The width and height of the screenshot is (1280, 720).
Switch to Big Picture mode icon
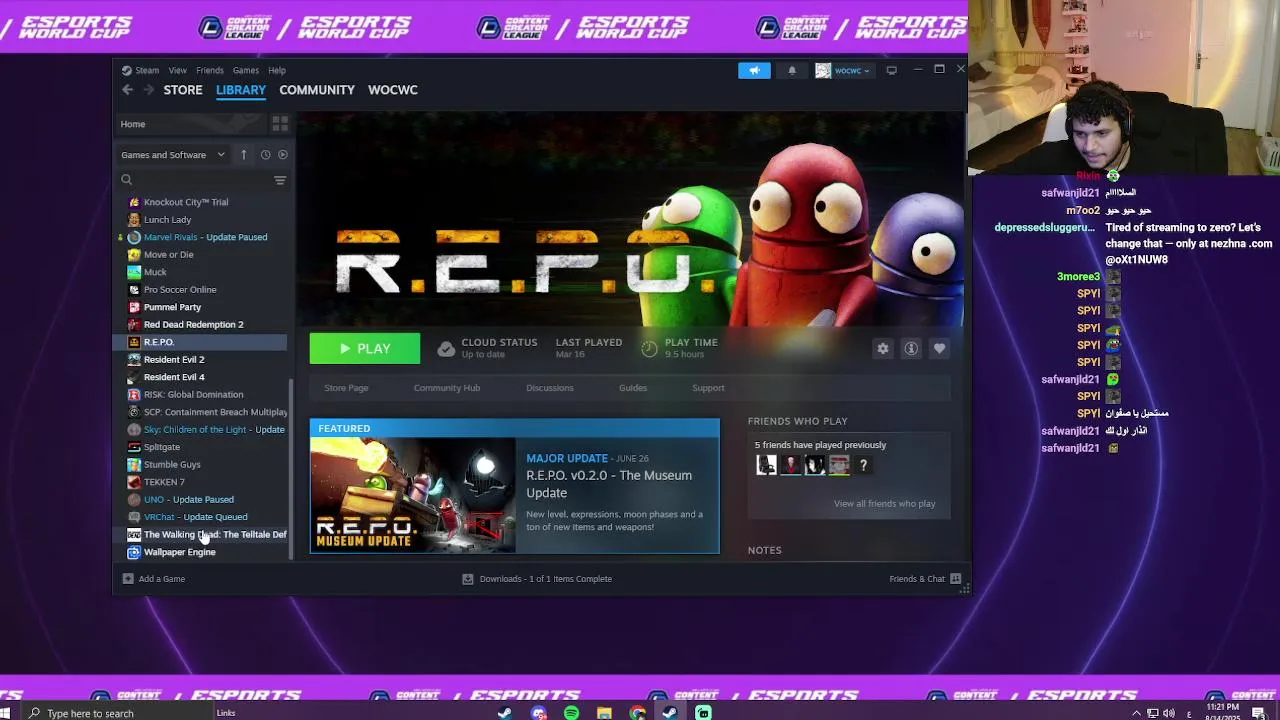point(891,70)
